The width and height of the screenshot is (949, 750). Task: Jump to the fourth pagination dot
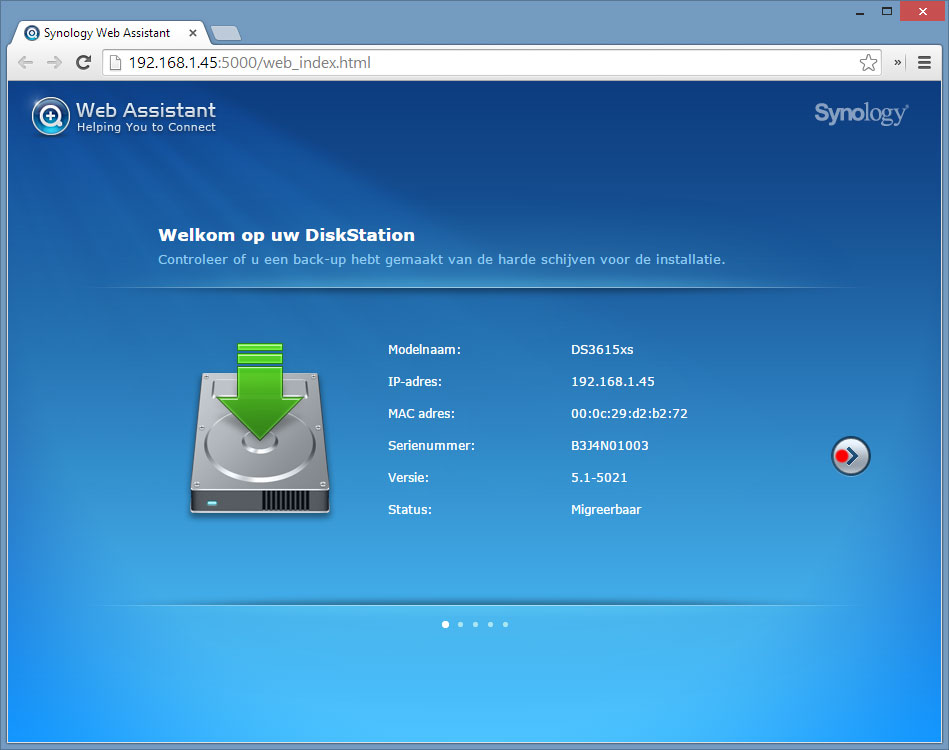click(490, 624)
